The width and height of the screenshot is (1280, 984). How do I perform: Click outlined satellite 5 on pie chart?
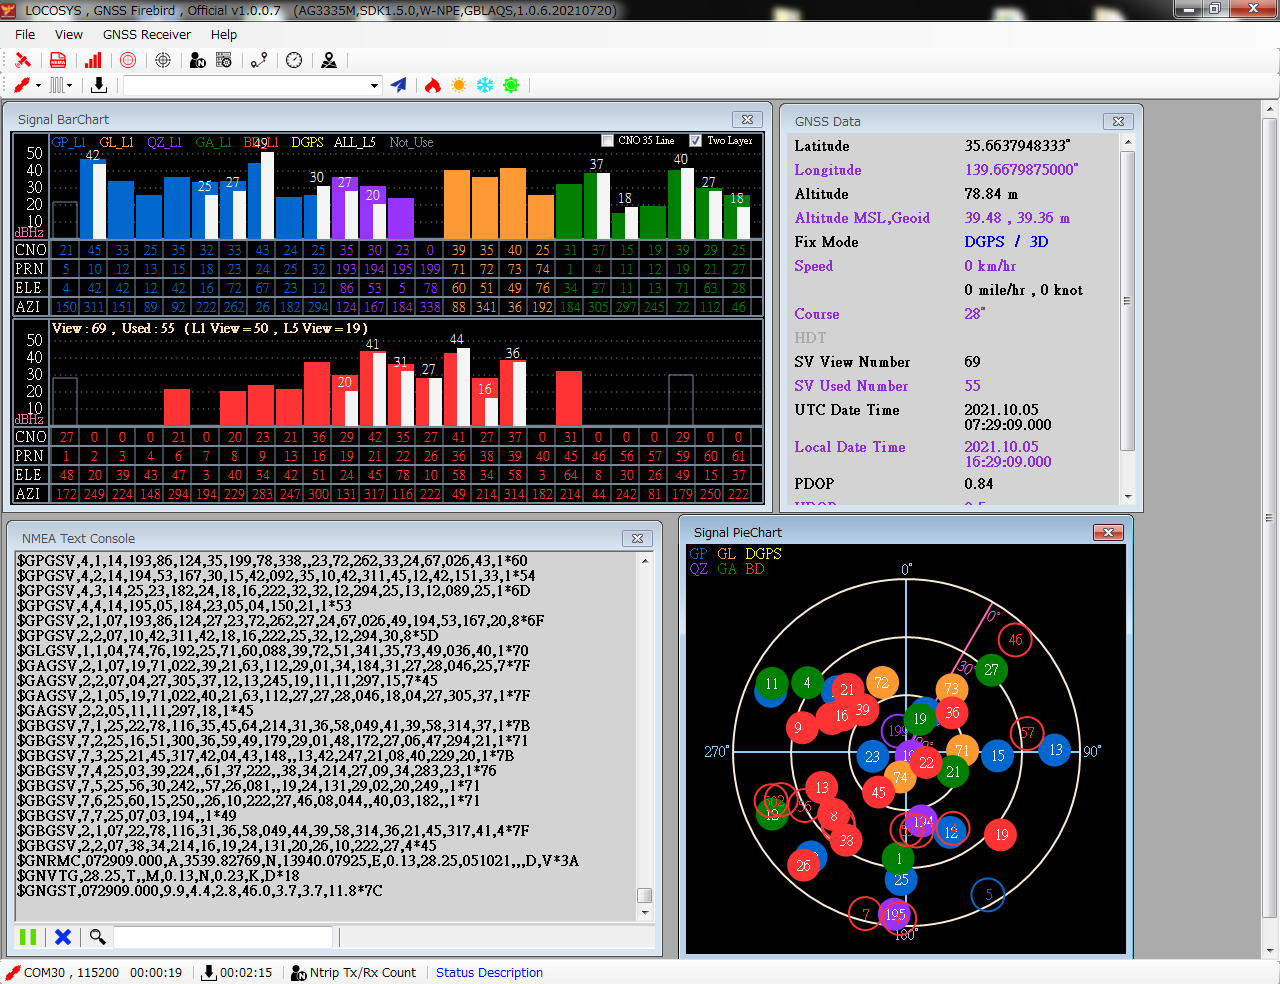(988, 895)
